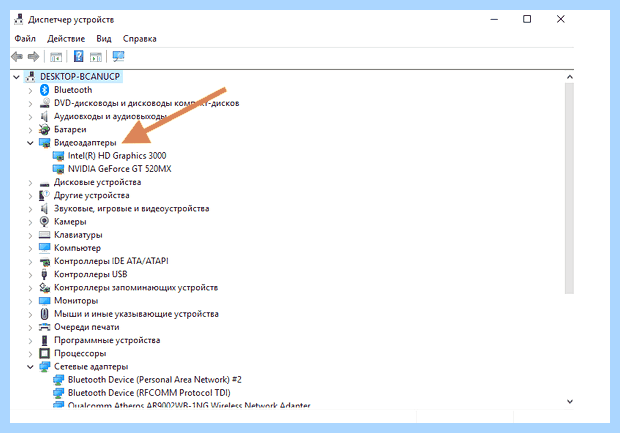Minimize the Диспетчер устройств window
620x433 pixels.
494,19
